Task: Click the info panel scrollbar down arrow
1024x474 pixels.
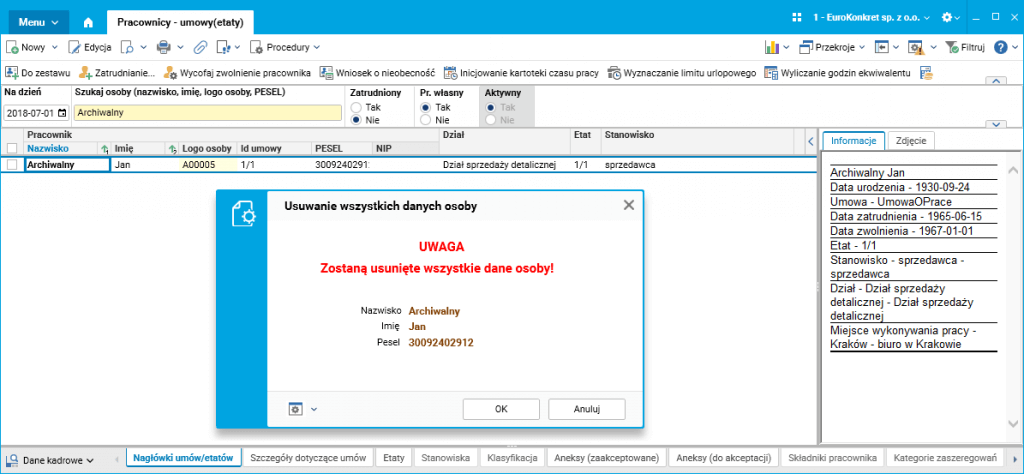Action: [1014, 422]
